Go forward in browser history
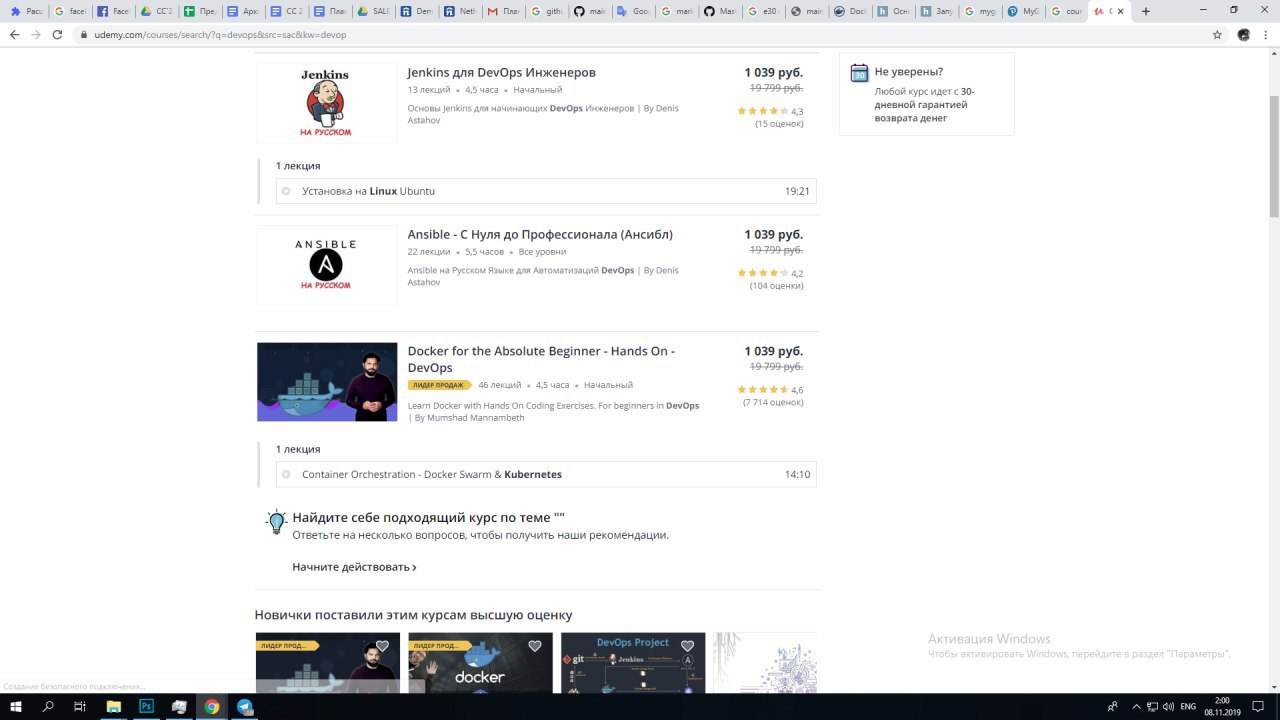Image resolution: width=1280 pixels, height=720 pixels. (36, 34)
